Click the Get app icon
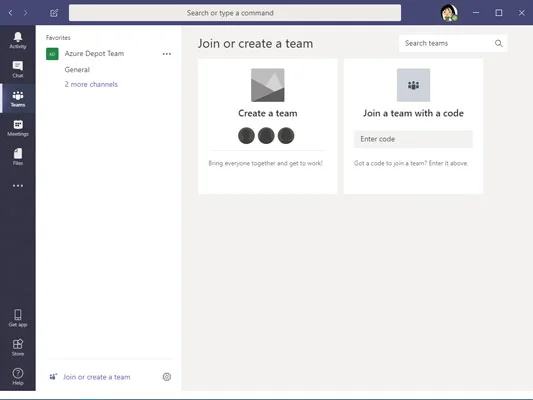 pyautogui.click(x=18, y=318)
